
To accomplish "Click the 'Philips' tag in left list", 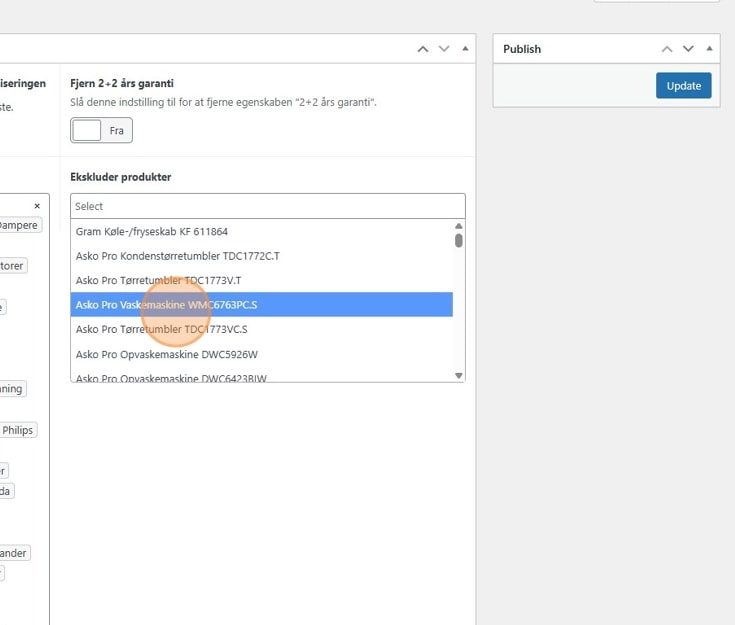I will pos(18,430).
